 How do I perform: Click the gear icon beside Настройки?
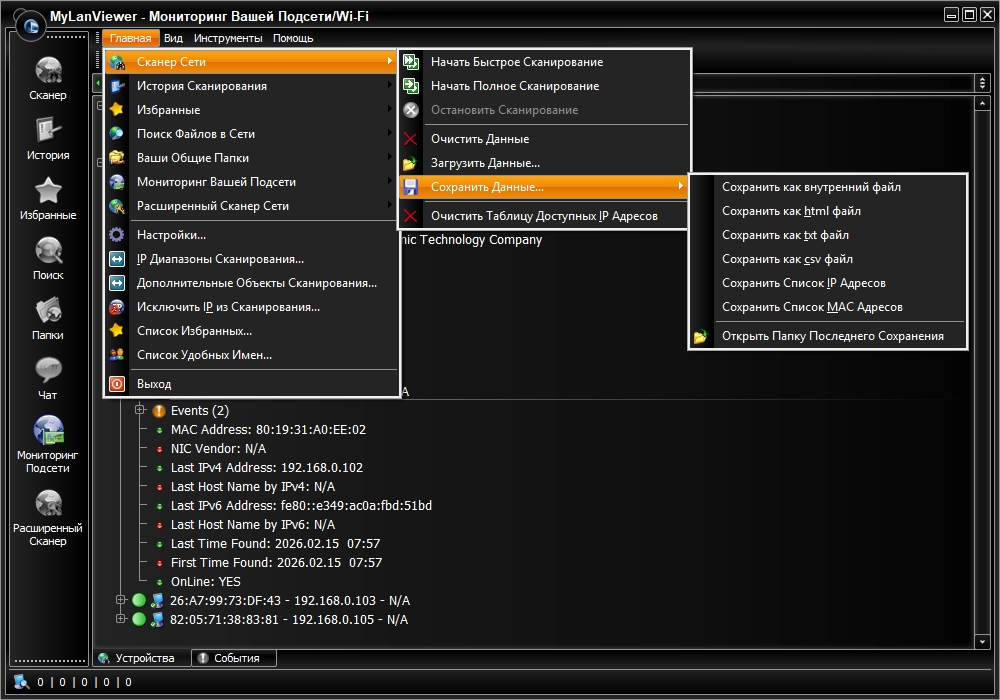click(117, 235)
